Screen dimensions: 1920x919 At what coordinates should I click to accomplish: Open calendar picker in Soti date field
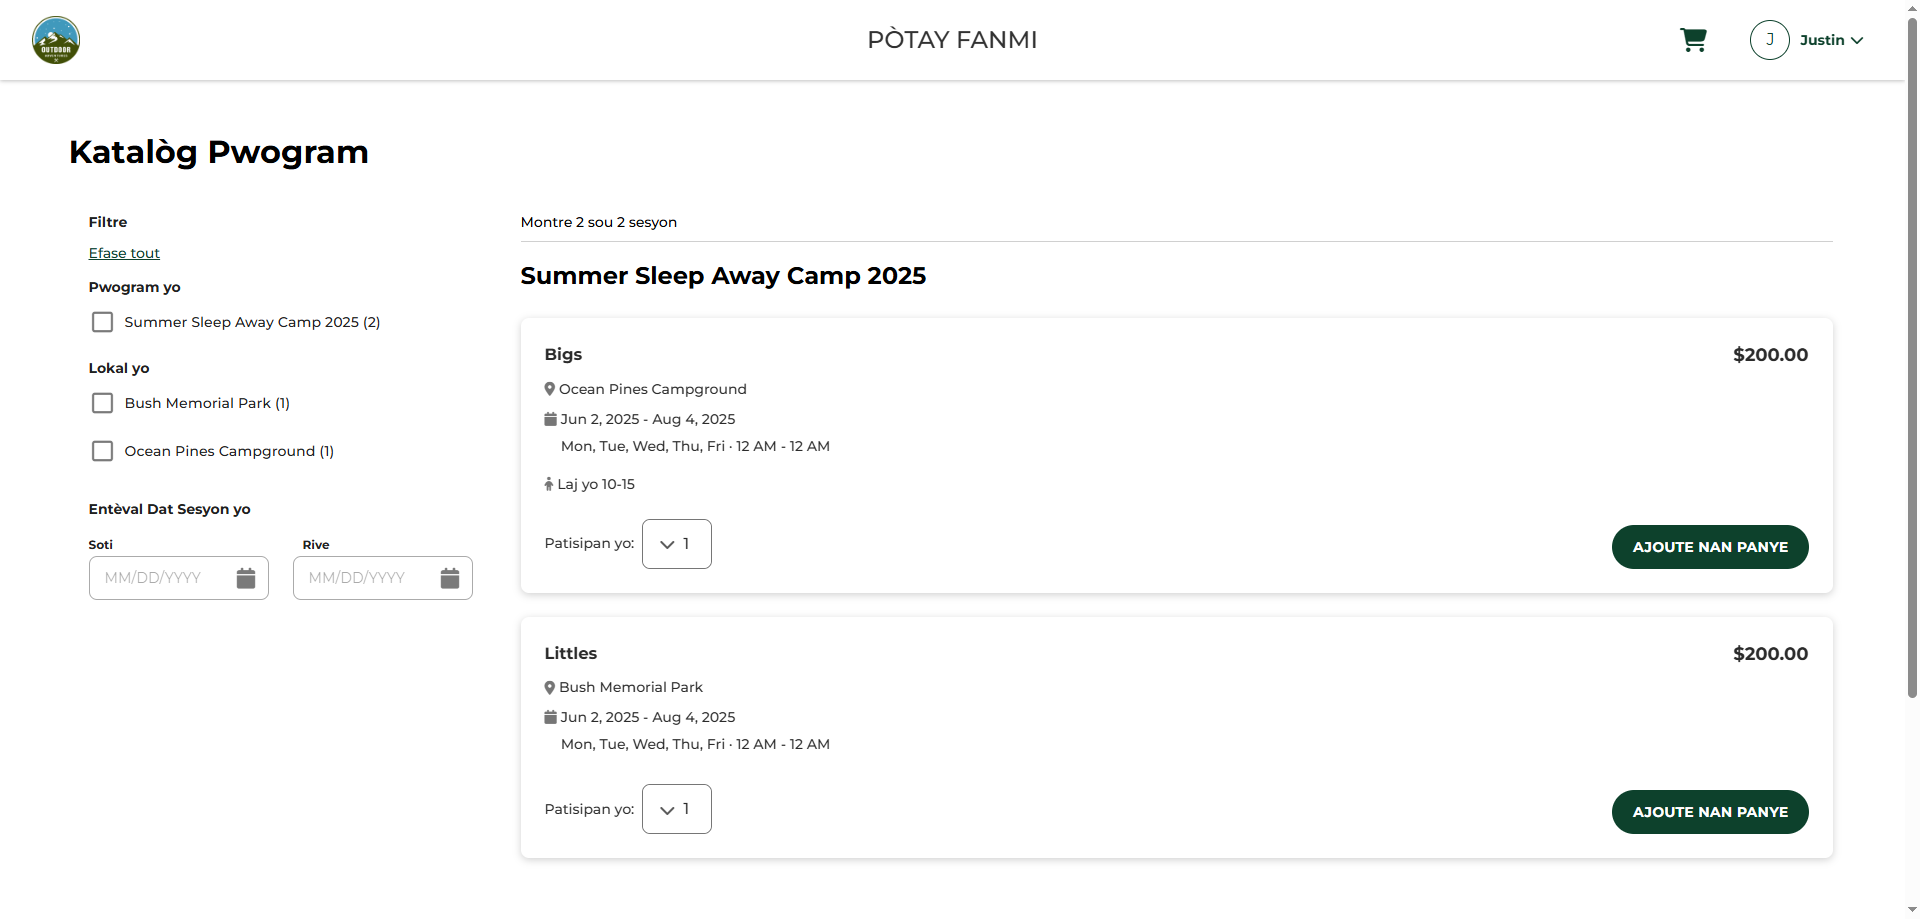[x=246, y=578]
